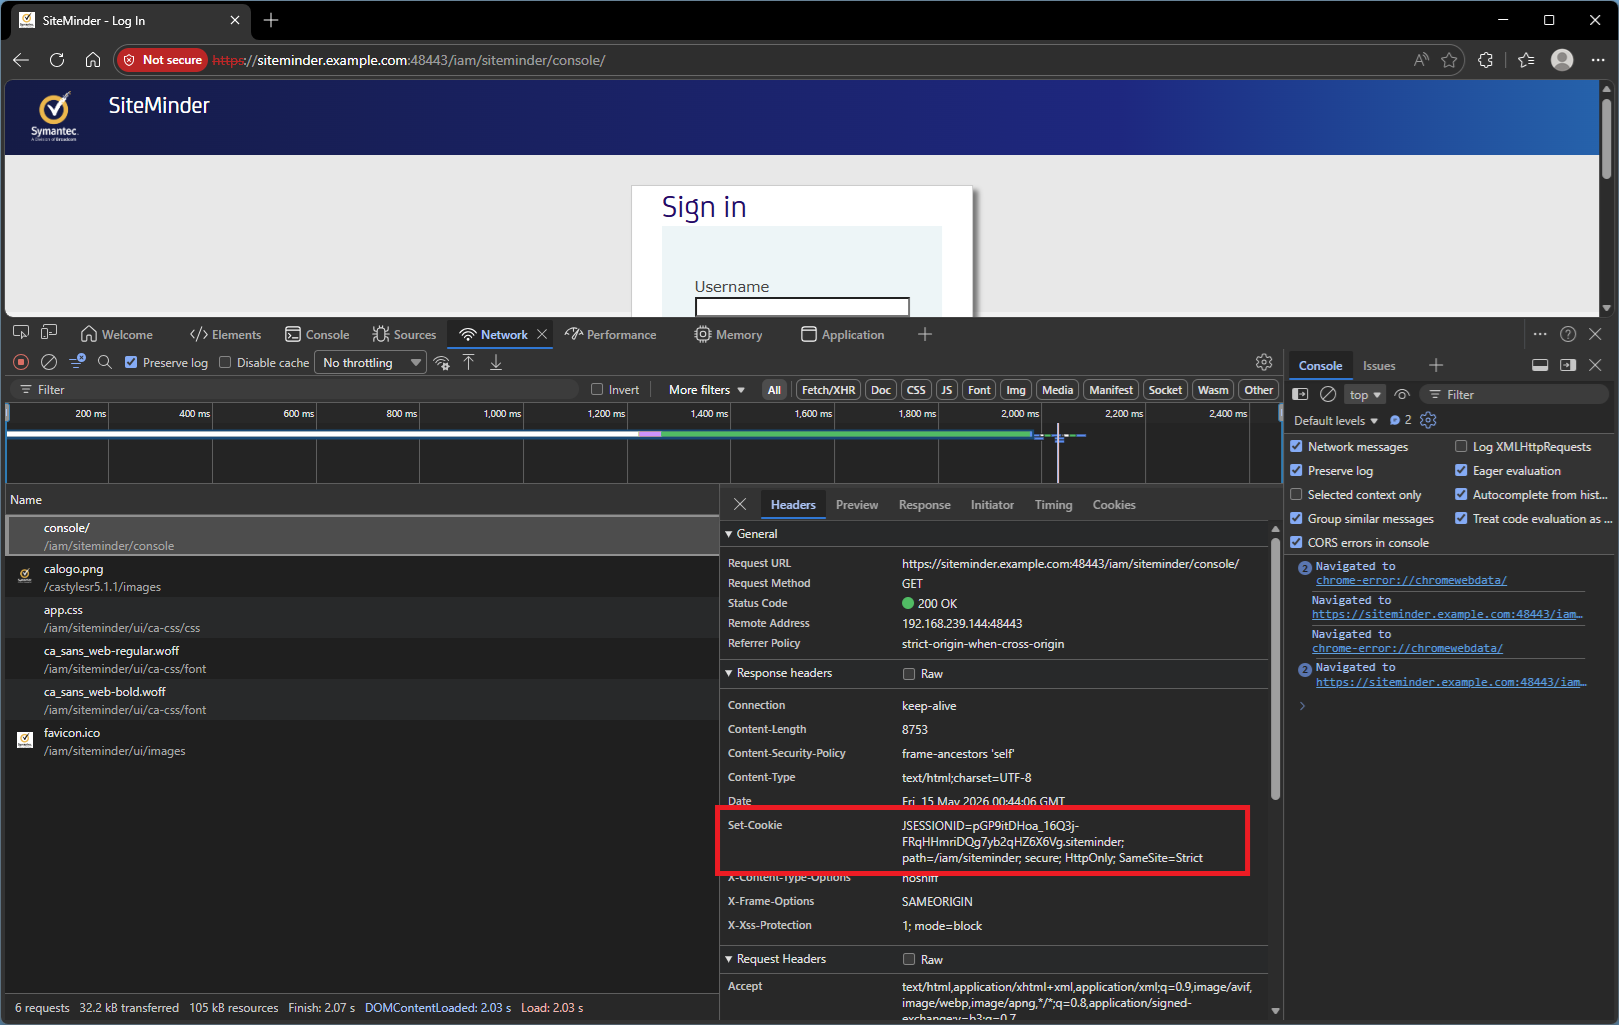Add more tools with plus icon

[x=925, y=334]
